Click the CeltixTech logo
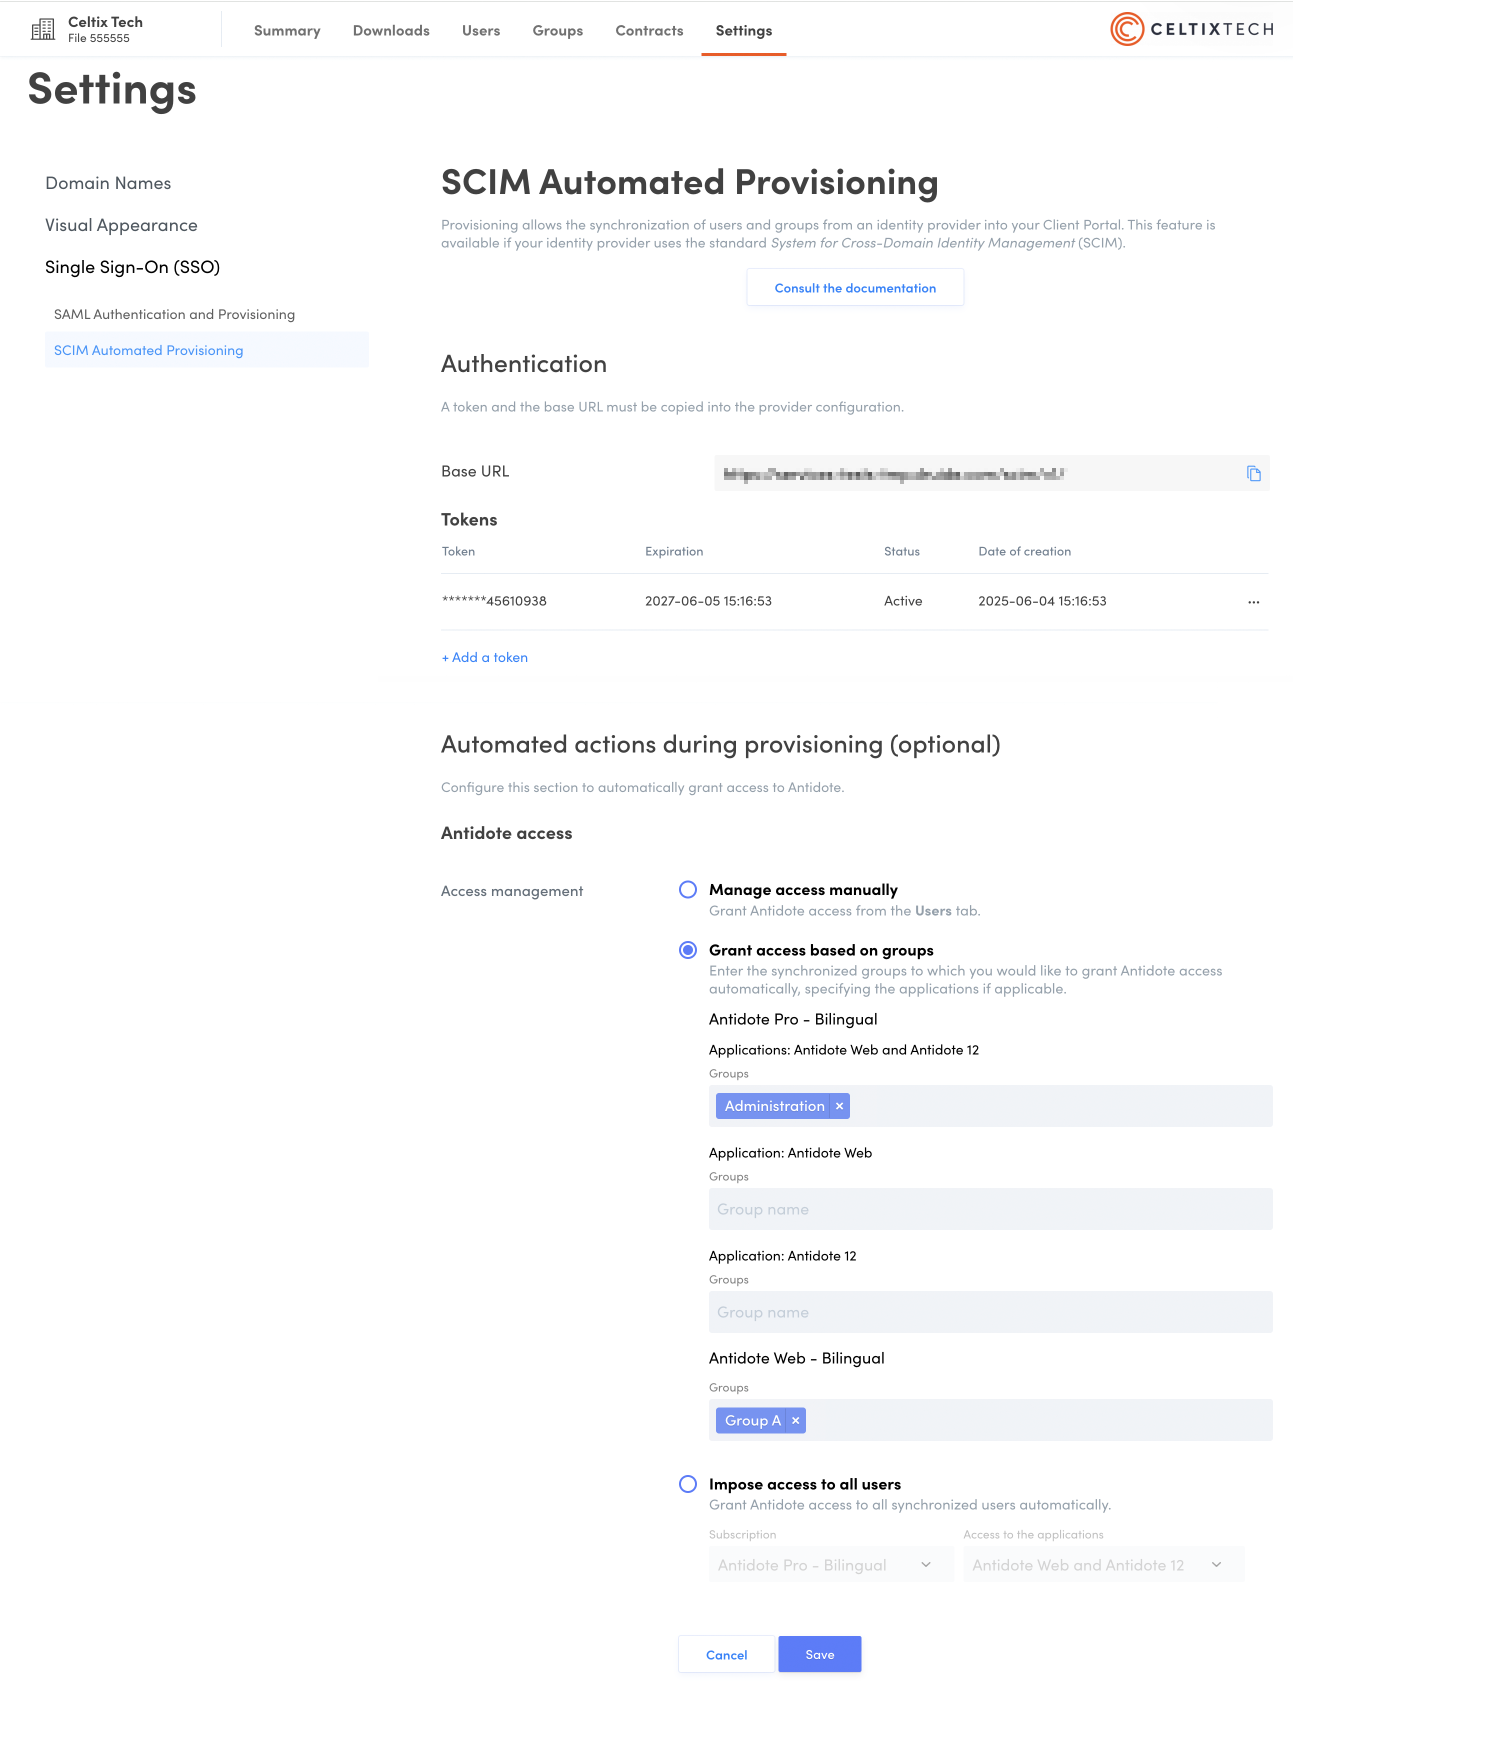1500x1750 pixels. click(x=1192, y=29)
